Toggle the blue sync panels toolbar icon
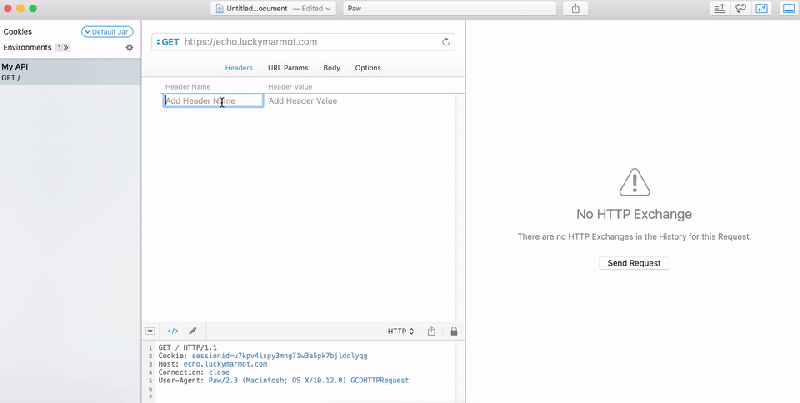This screenshot has height=403, width=800. point(761,8)
